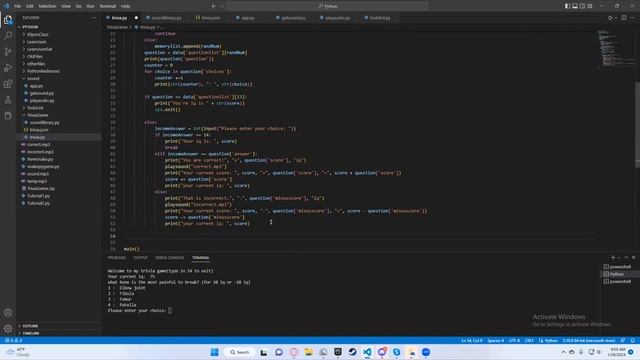The height and width of the screenshot is (360, 640).
Task: Open the Customize Layout icon
Action: click(x=590, y=6)
